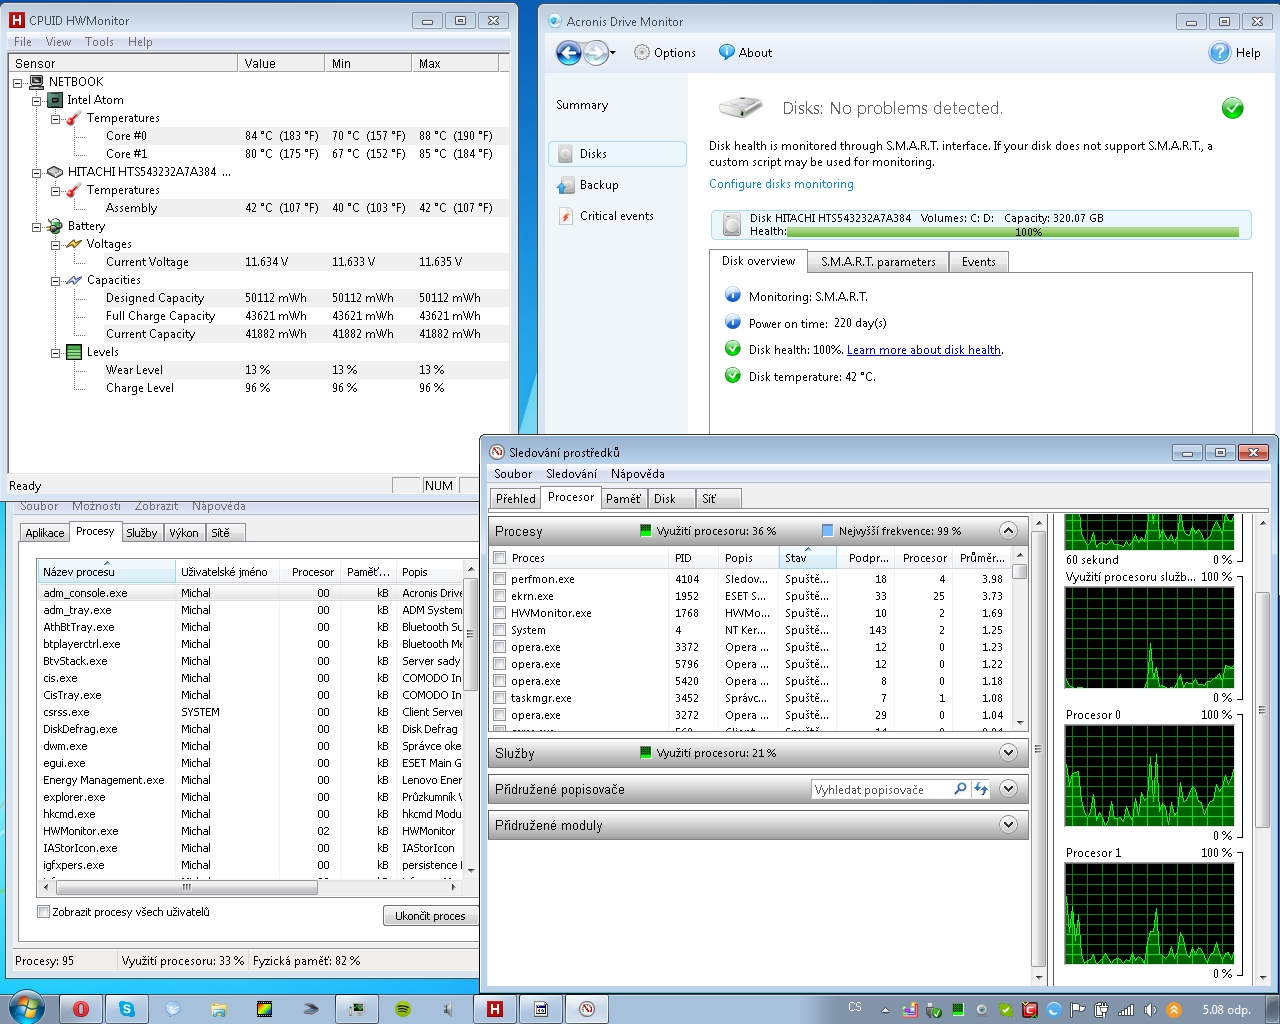Collapse the Levels node
The width and height of the screenshot is (1280, 1024).
56,353
